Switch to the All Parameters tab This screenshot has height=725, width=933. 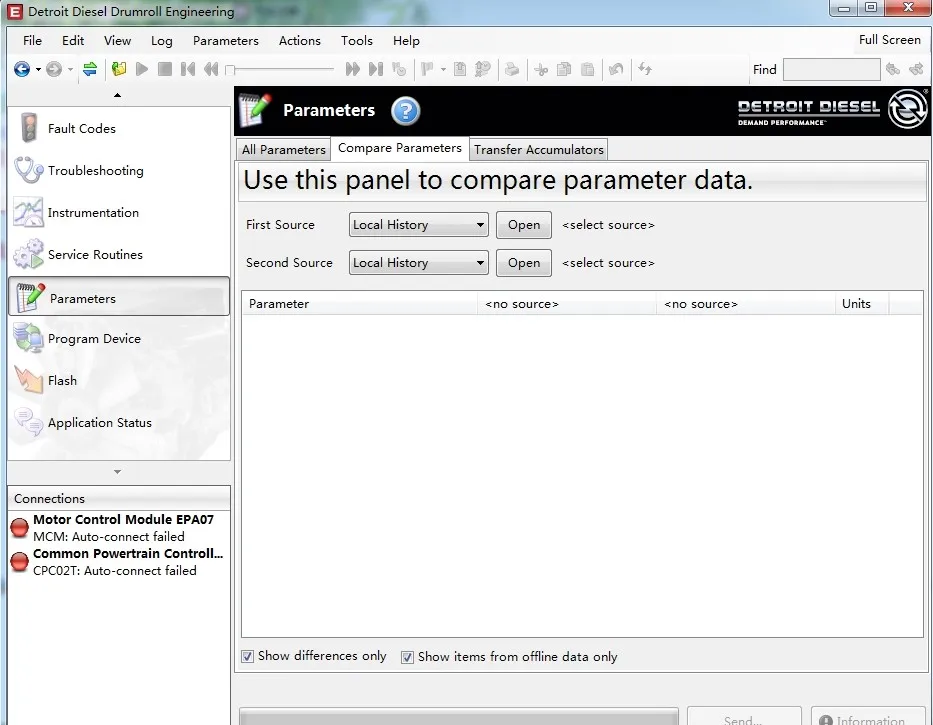[283, 149]
